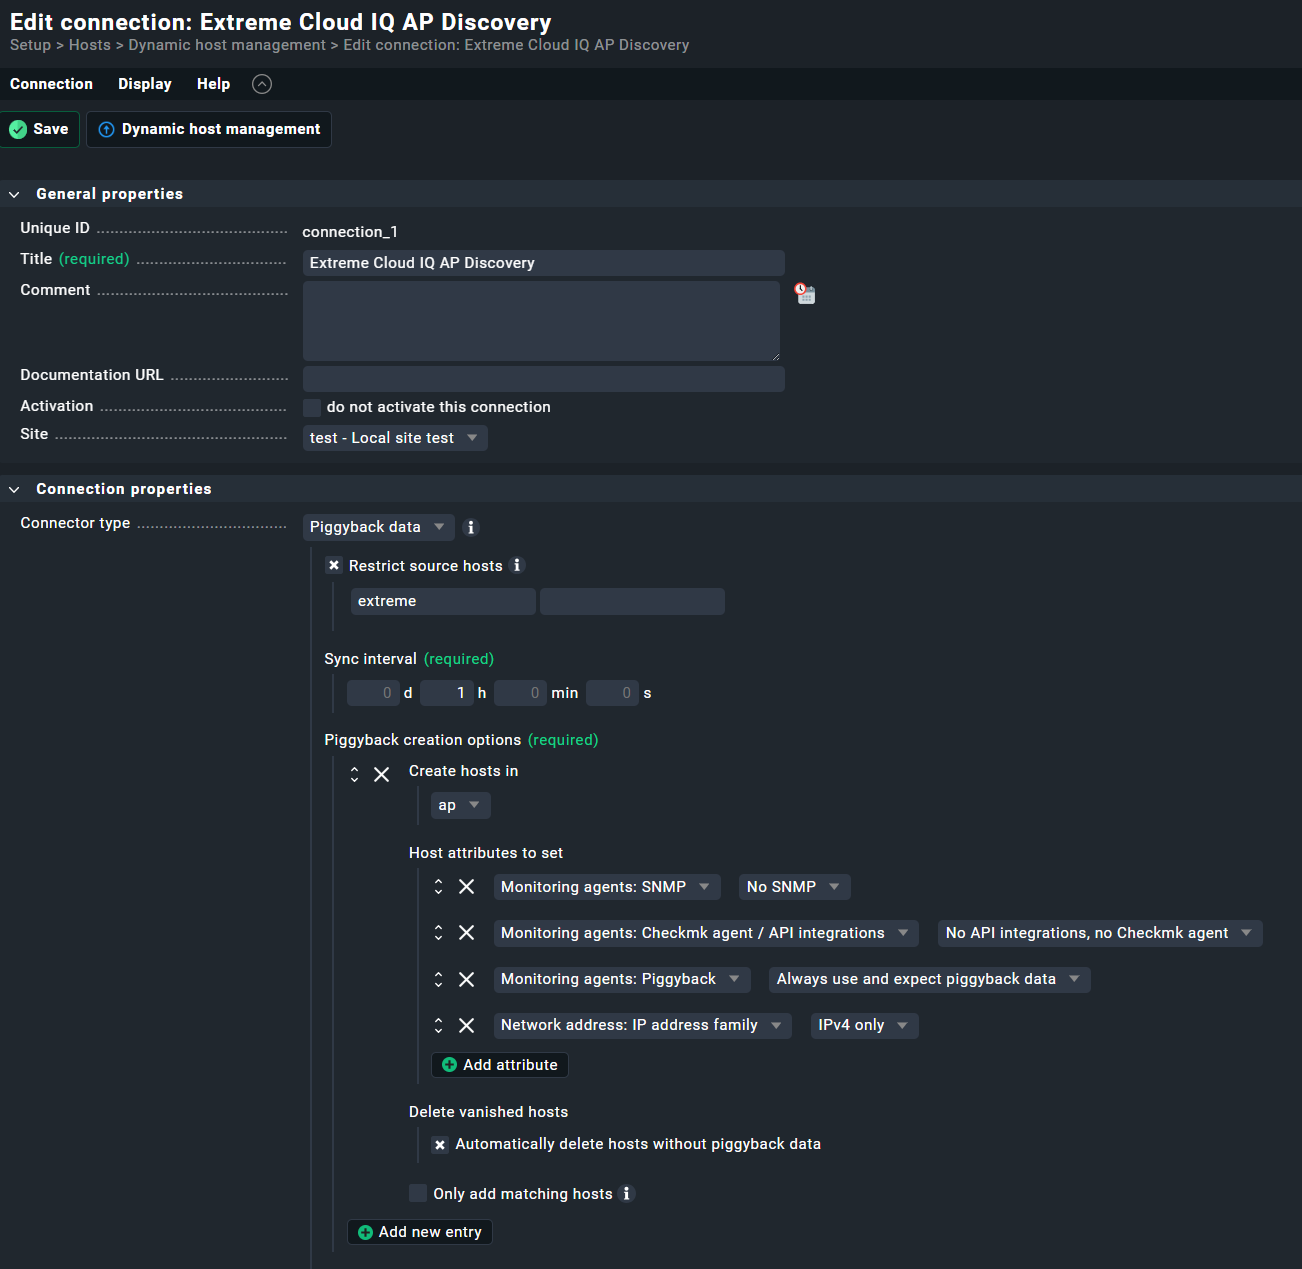Click into the Documentation URL field
The width and height of the screenshot is (1302, 1269).
pyautogui.click(x=543, y=379)
